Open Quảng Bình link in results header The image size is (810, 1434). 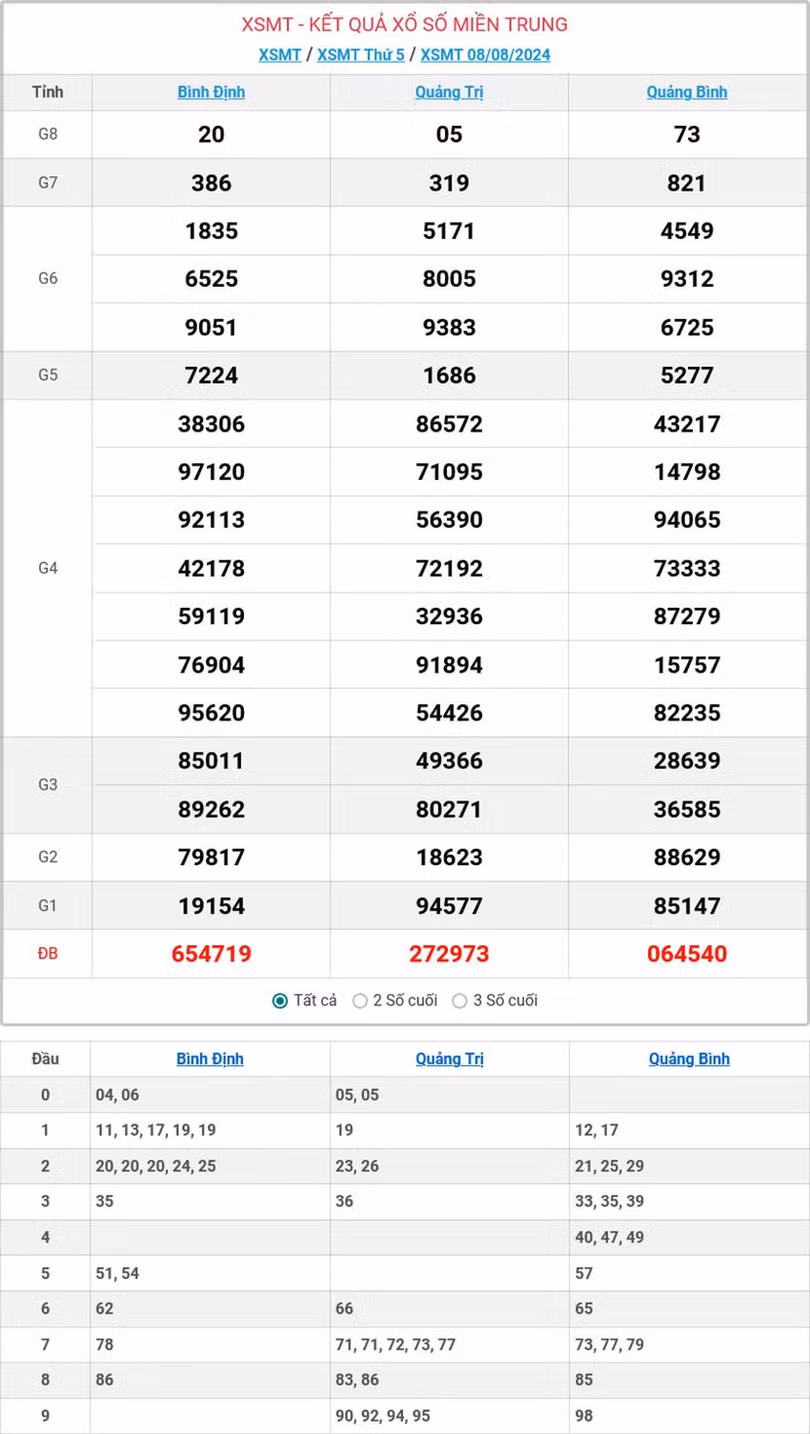687,92
